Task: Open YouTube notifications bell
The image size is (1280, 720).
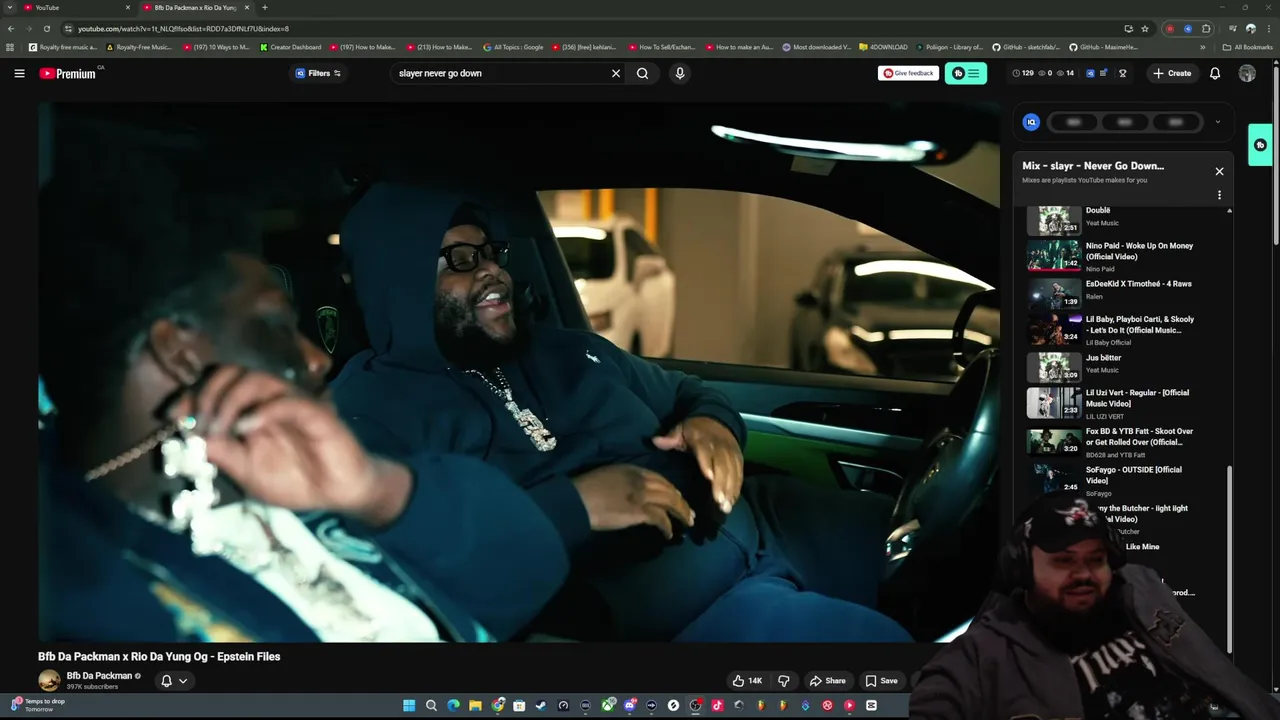Action: click(1215, 73)
